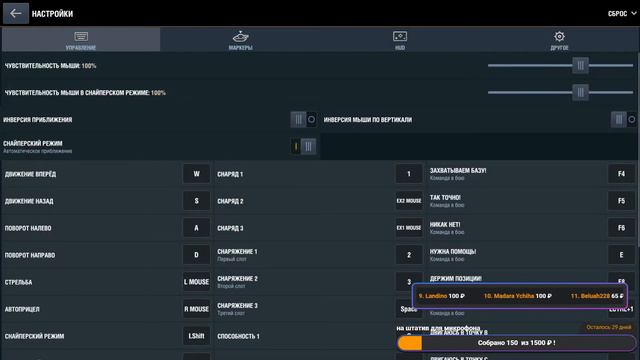Click the HUD screen icon

(x=400, y=36)
